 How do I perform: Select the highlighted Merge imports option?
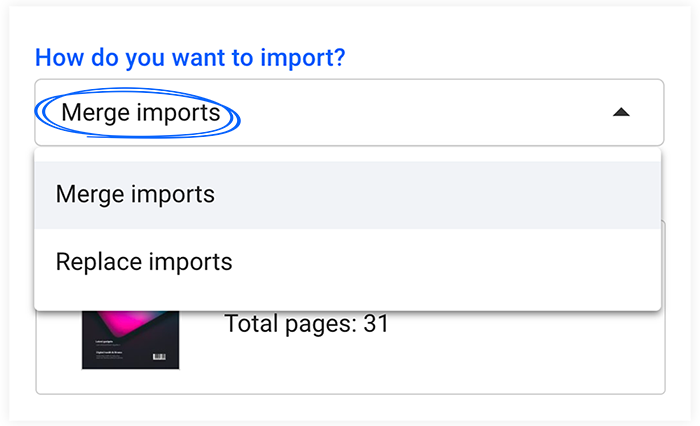pyautogui.click(x=347, y=195)
